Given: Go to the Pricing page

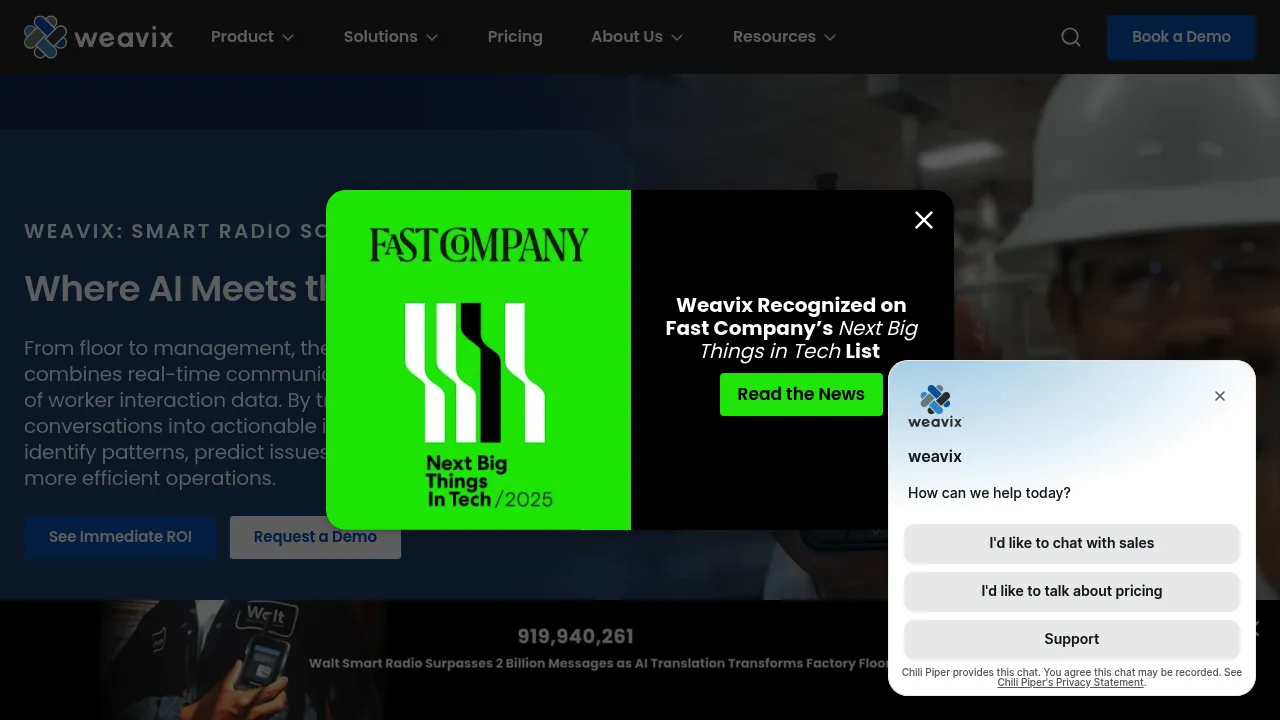Looking at the screenshot, I should pos(515,37).
